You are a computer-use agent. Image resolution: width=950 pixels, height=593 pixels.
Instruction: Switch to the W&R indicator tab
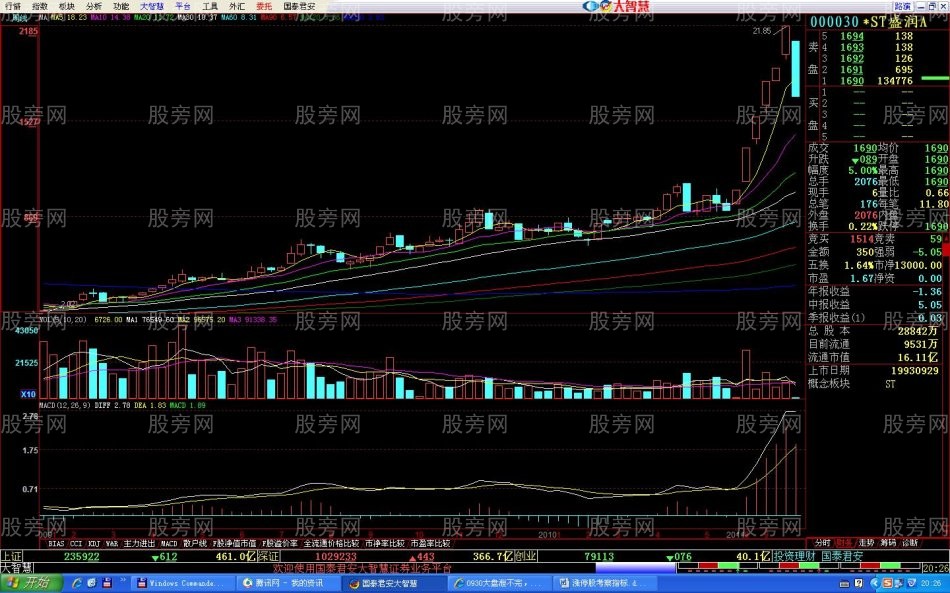click(112, 544)
